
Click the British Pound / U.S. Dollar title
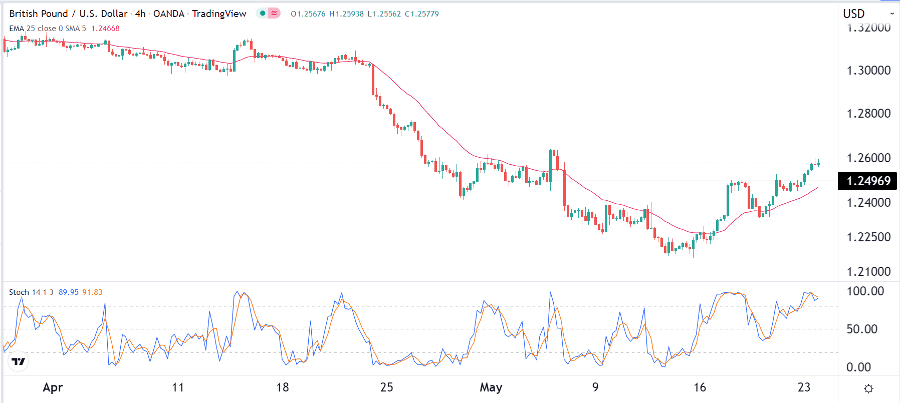tap(68, 13)
